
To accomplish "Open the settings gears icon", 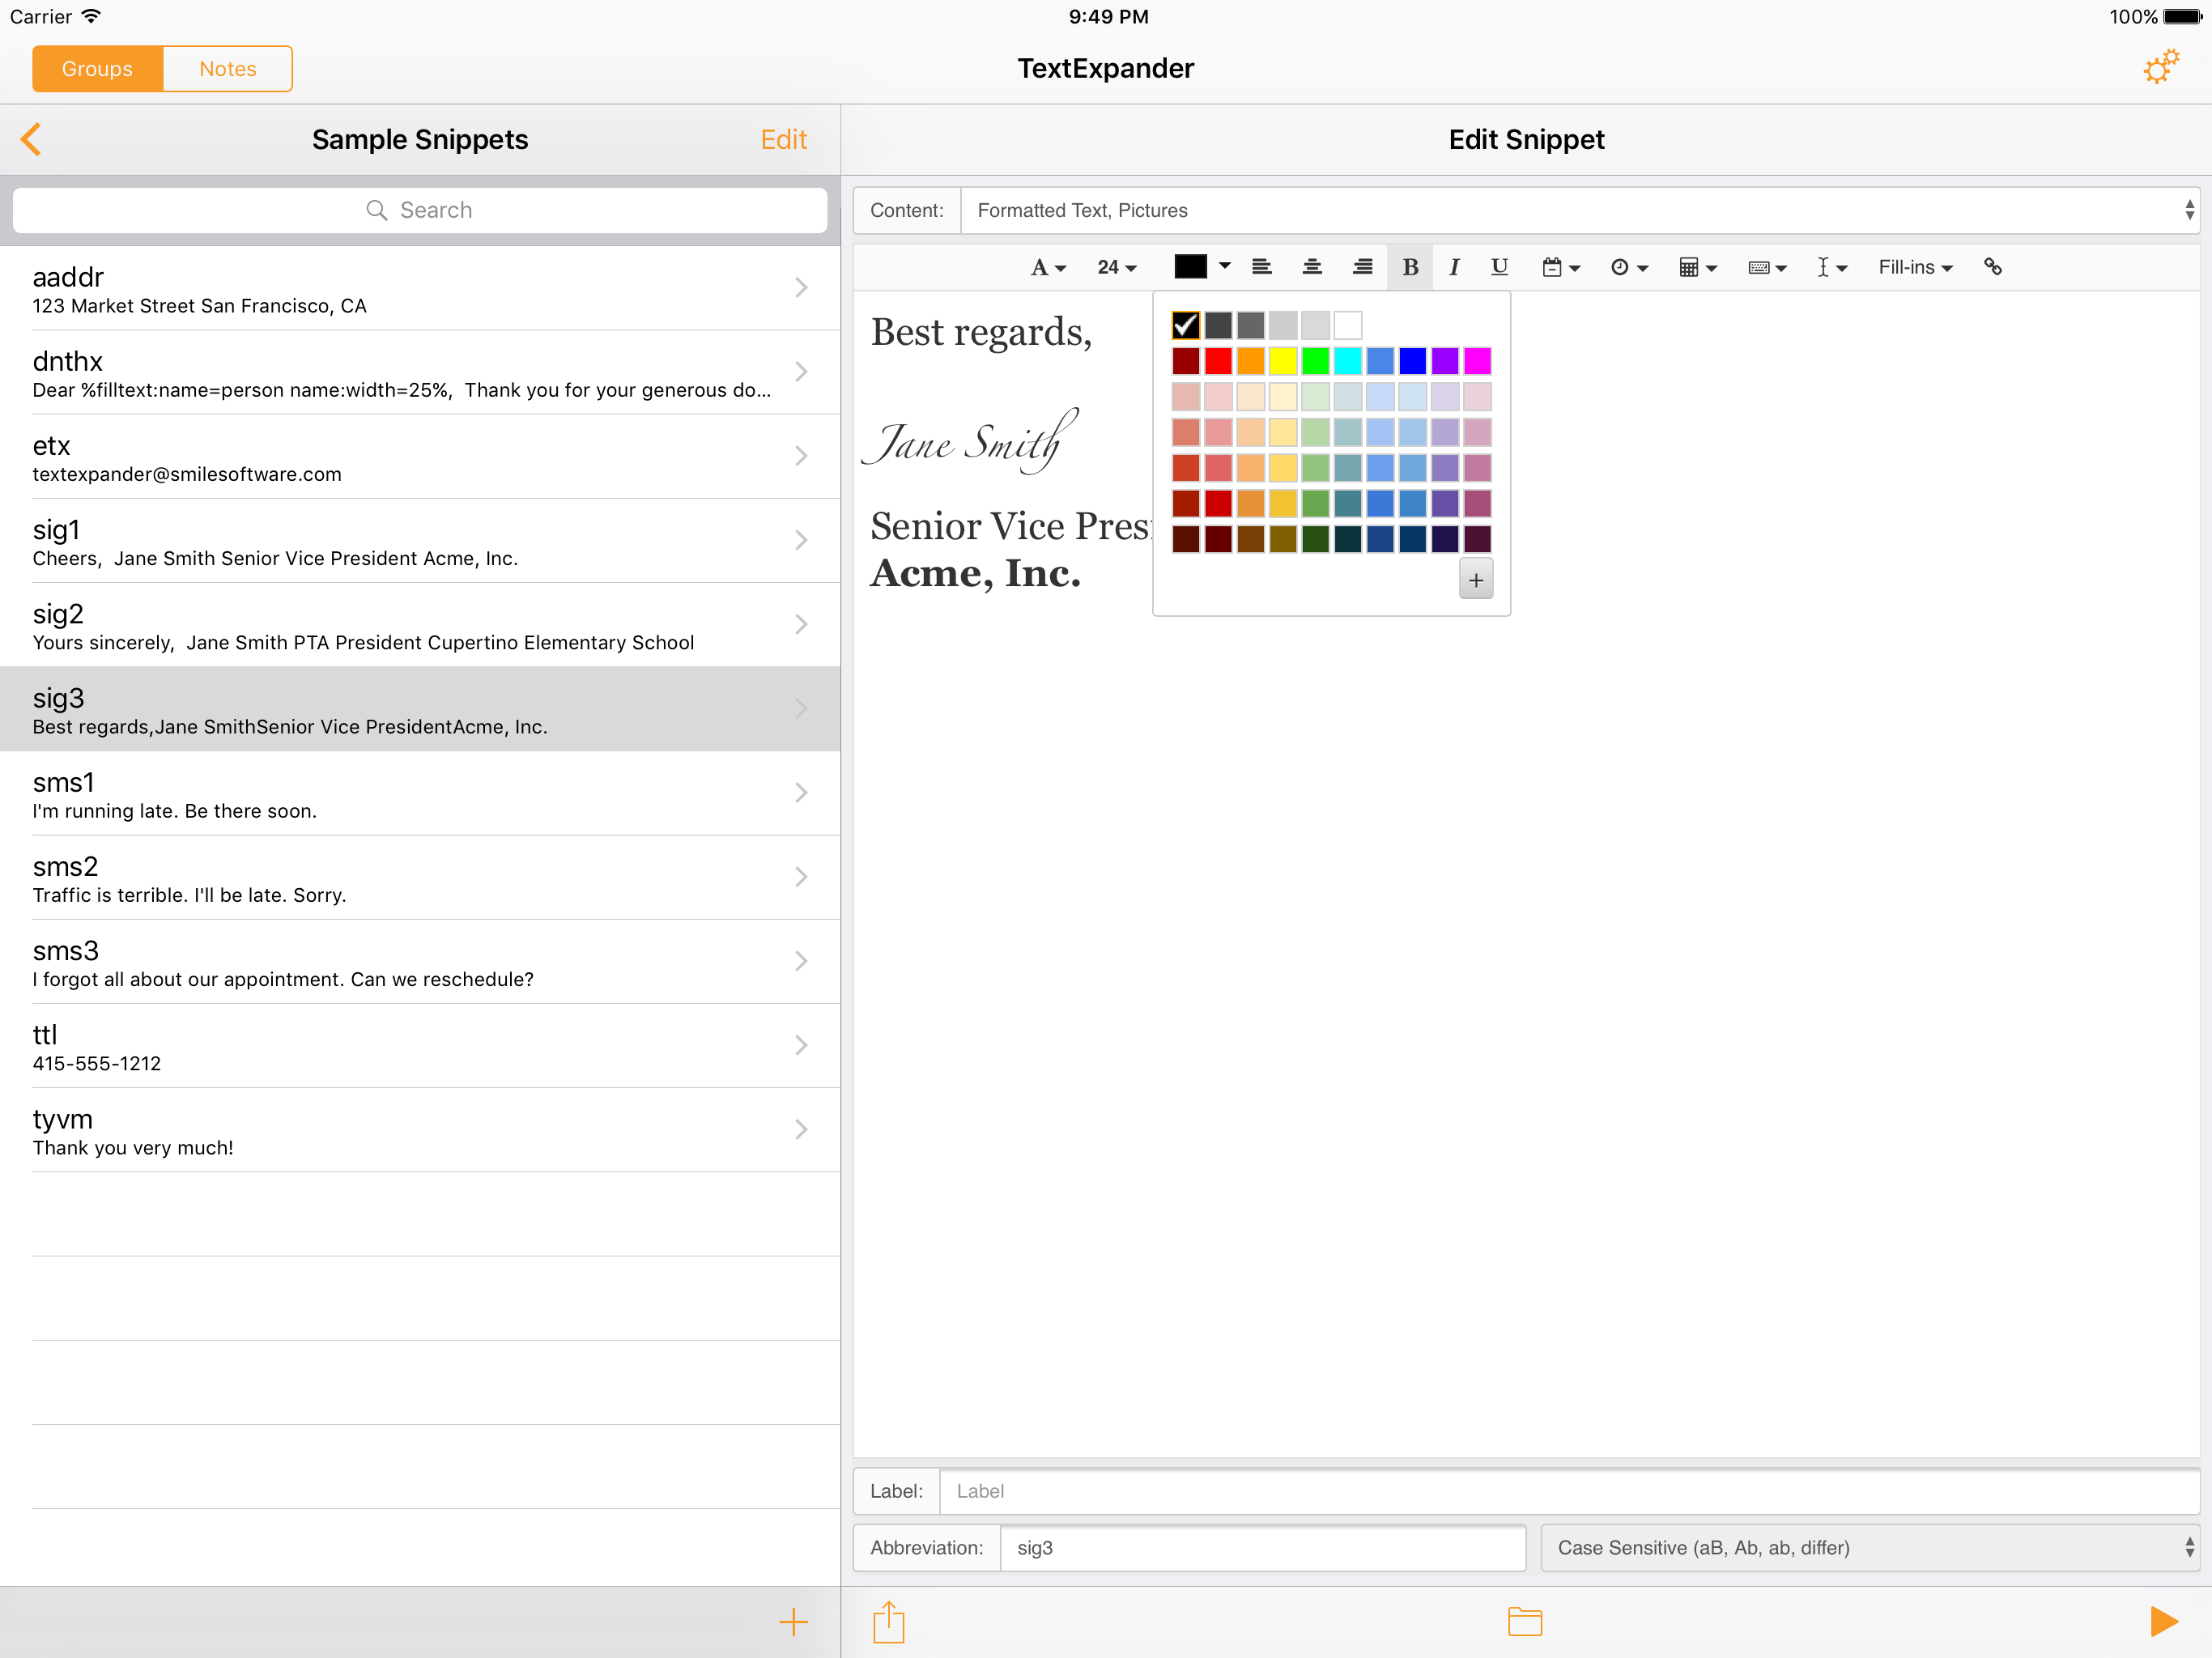I will coord(2160,68).
